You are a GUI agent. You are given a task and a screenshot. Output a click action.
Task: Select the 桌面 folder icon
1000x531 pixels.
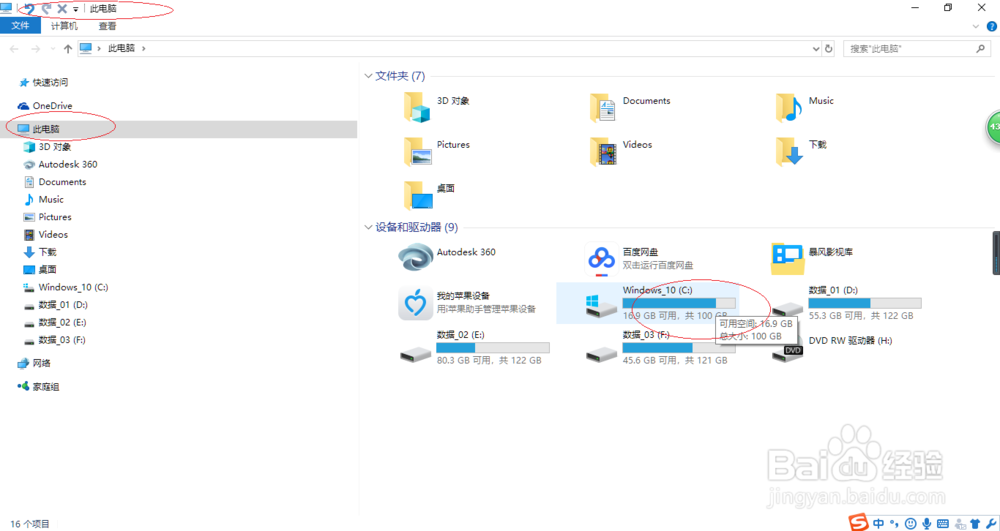pyautogui.click(x=418, y=195)
